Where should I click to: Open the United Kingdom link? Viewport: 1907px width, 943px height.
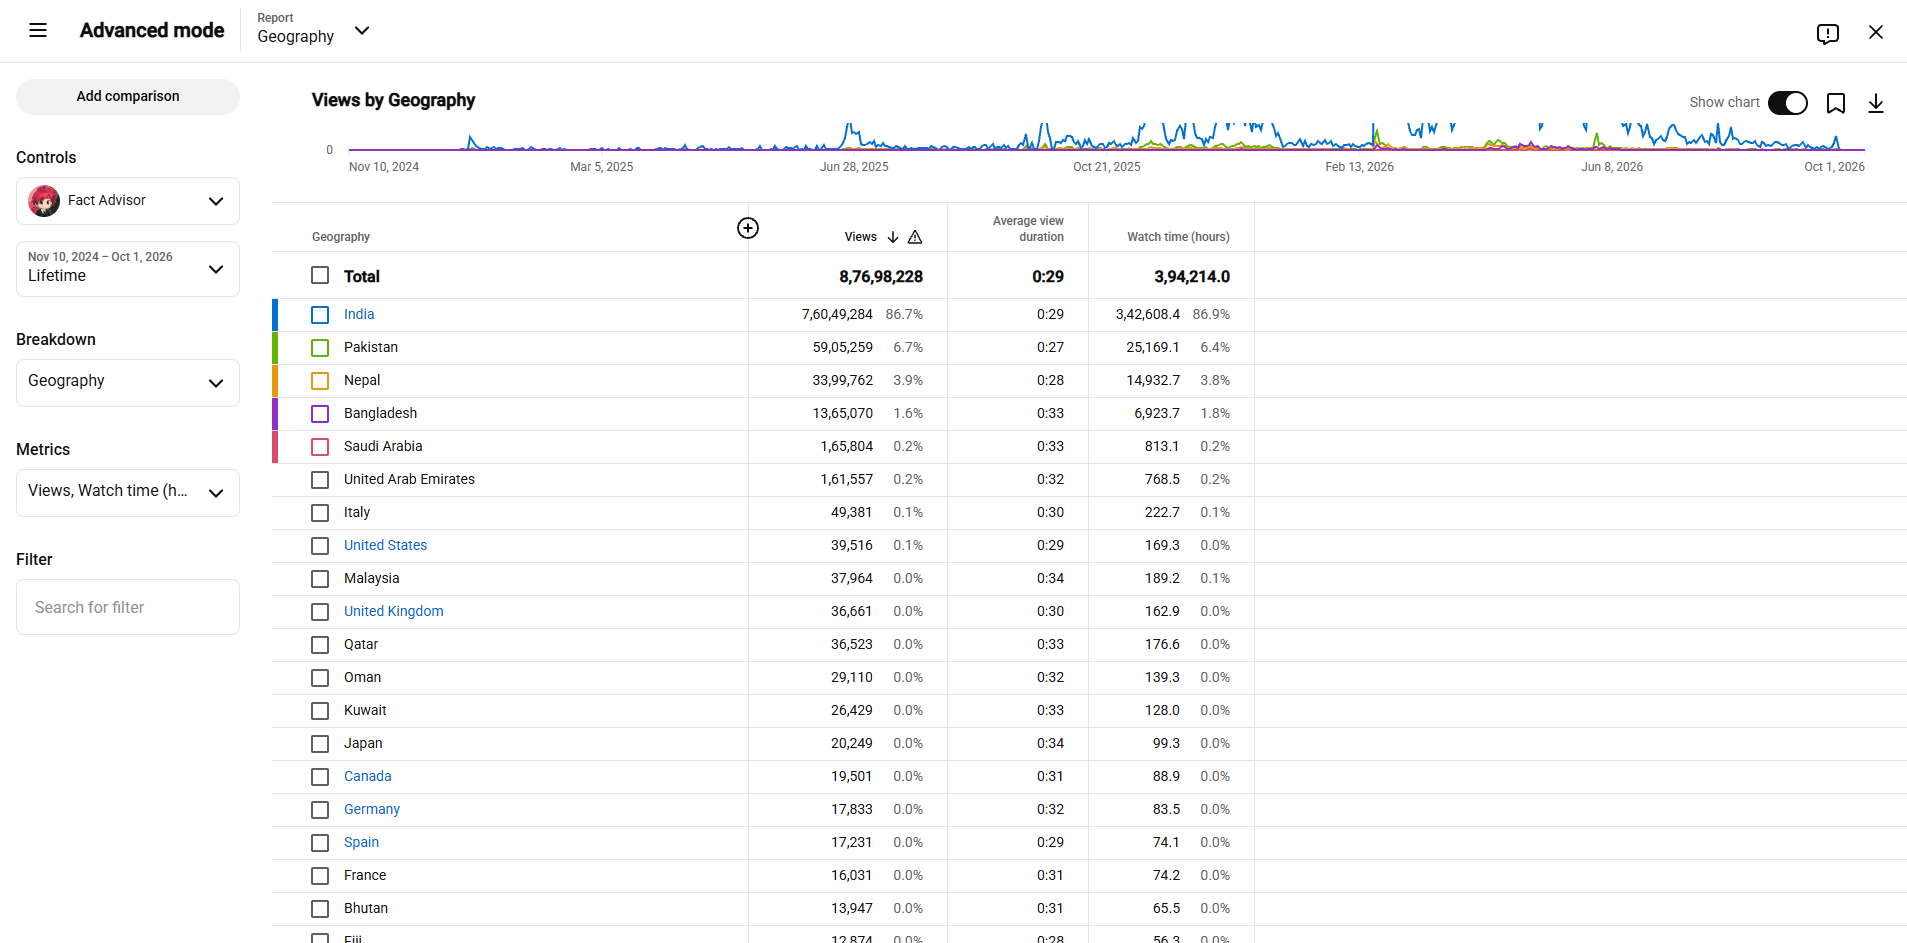393,611
